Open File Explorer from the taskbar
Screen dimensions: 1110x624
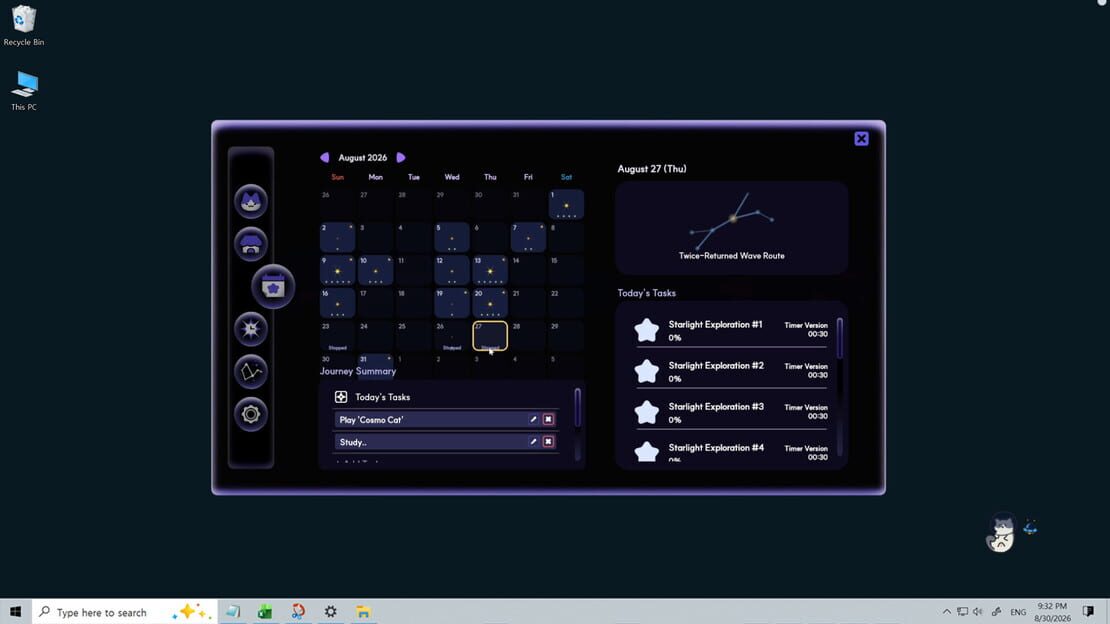363,612
